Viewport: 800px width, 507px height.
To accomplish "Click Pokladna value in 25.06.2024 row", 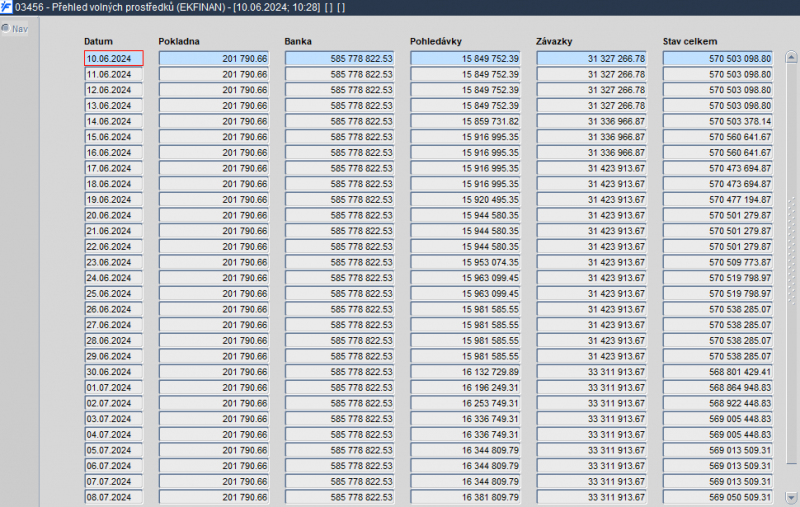I will click(214, 293).
